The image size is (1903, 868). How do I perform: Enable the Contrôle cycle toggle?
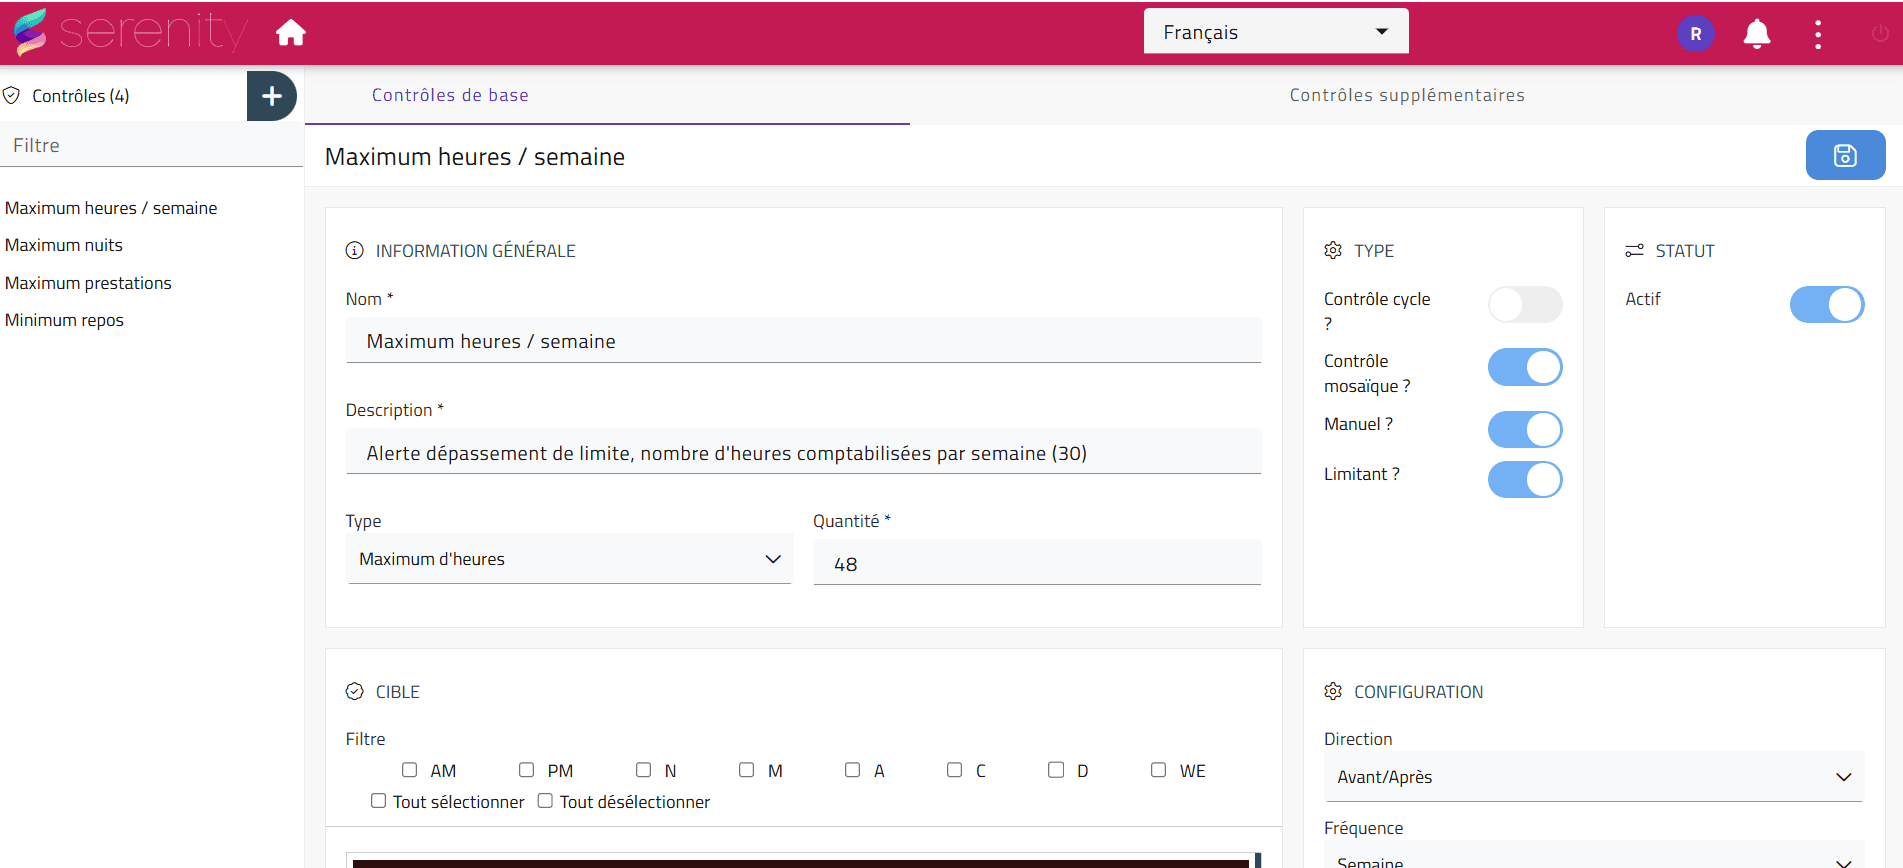[x=1524, y=305]
